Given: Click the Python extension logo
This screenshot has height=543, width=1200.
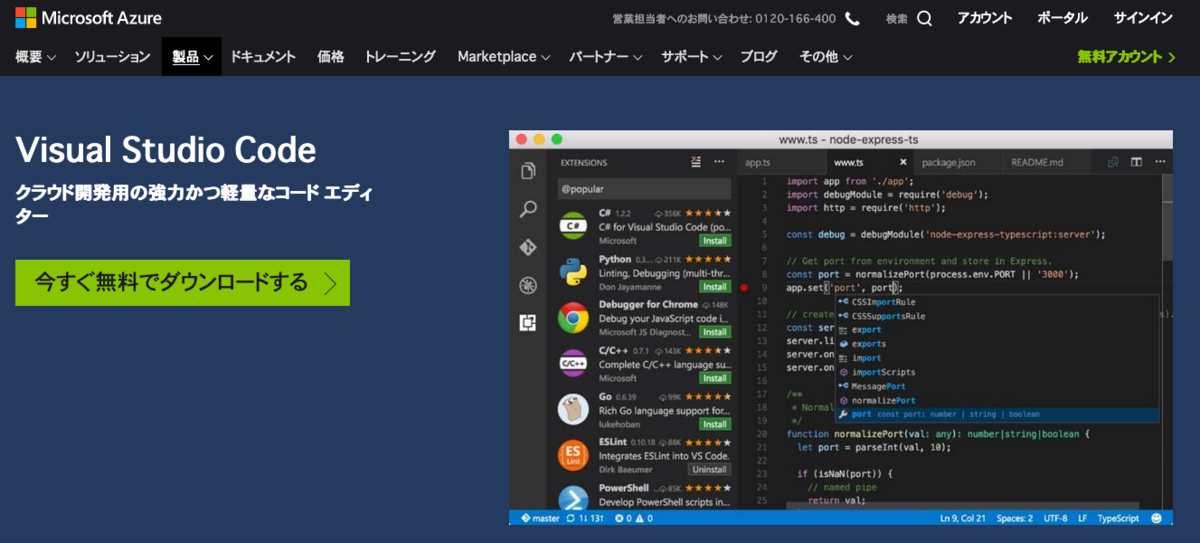Looking at the screenshot, I should click(573, 272).
